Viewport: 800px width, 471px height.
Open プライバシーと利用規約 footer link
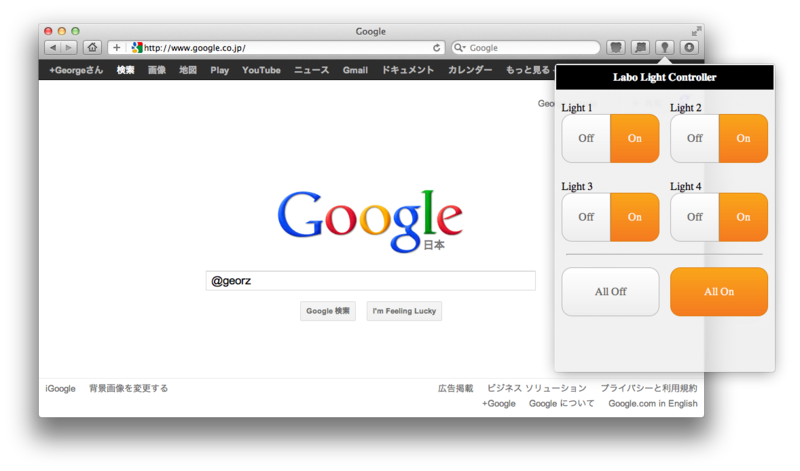649,388
